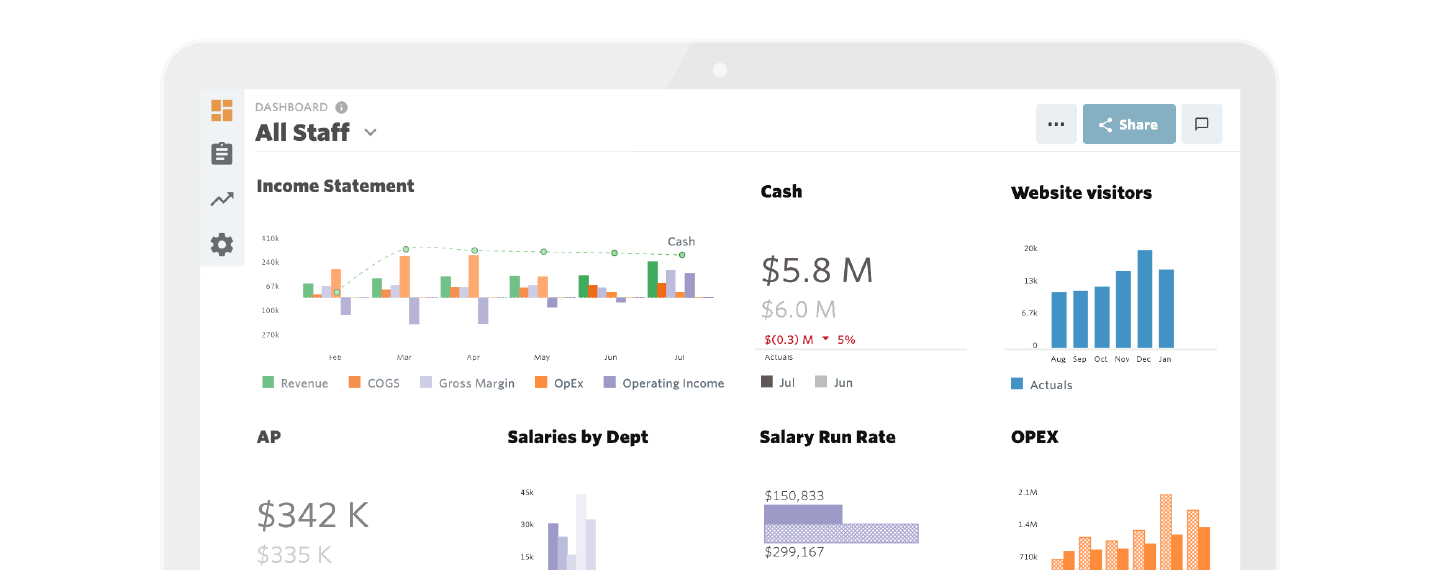Toggle the Revenue legend series
Screen dimensions: 1440x570
295,383
